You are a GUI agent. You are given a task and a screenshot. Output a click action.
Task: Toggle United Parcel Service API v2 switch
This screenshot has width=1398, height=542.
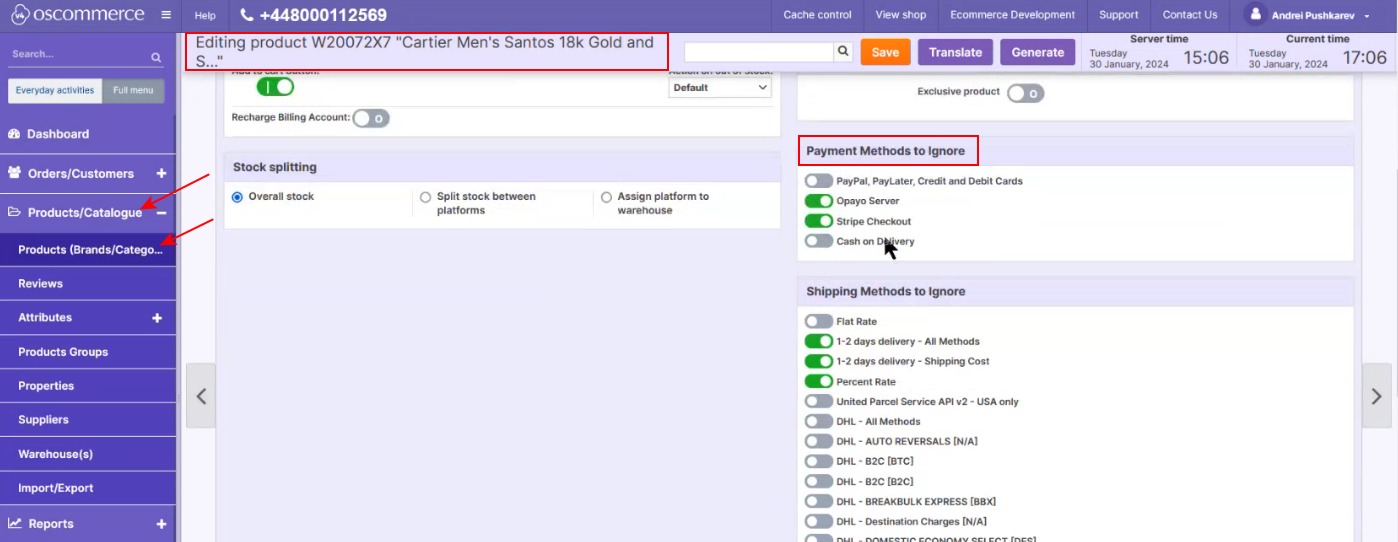[819, 401]
